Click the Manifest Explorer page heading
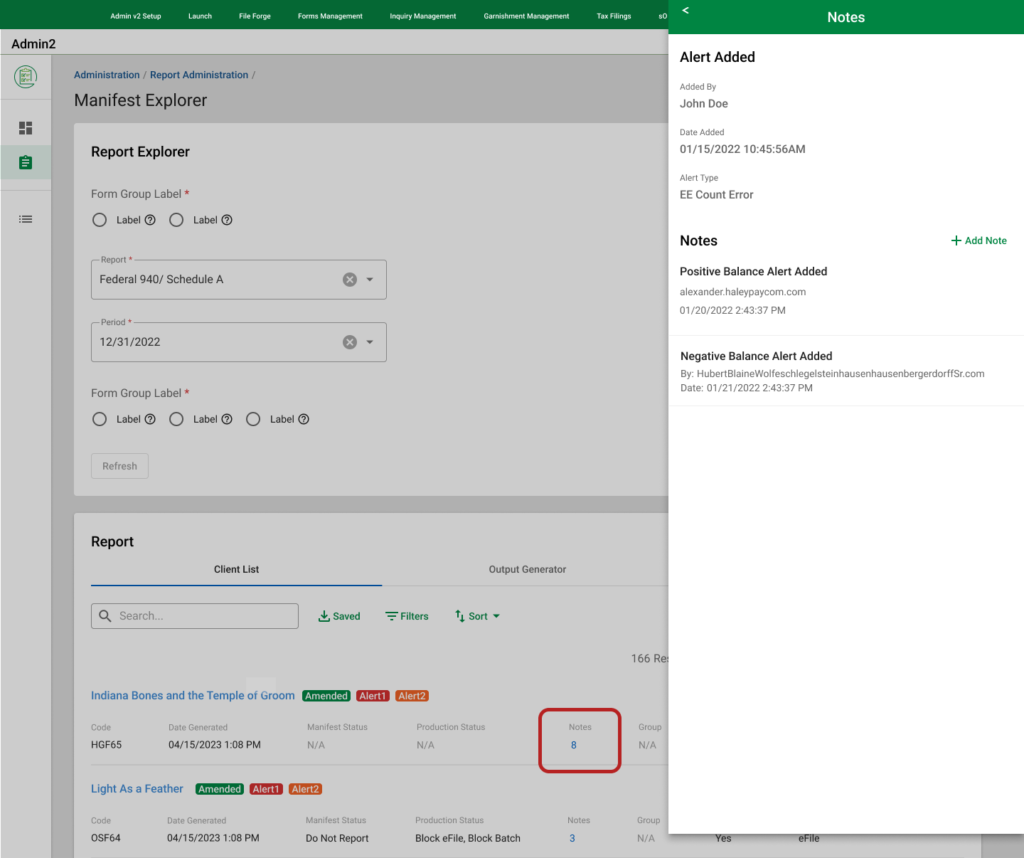Viewport: 1024px width, 858px height. click(x=140, y=101)
